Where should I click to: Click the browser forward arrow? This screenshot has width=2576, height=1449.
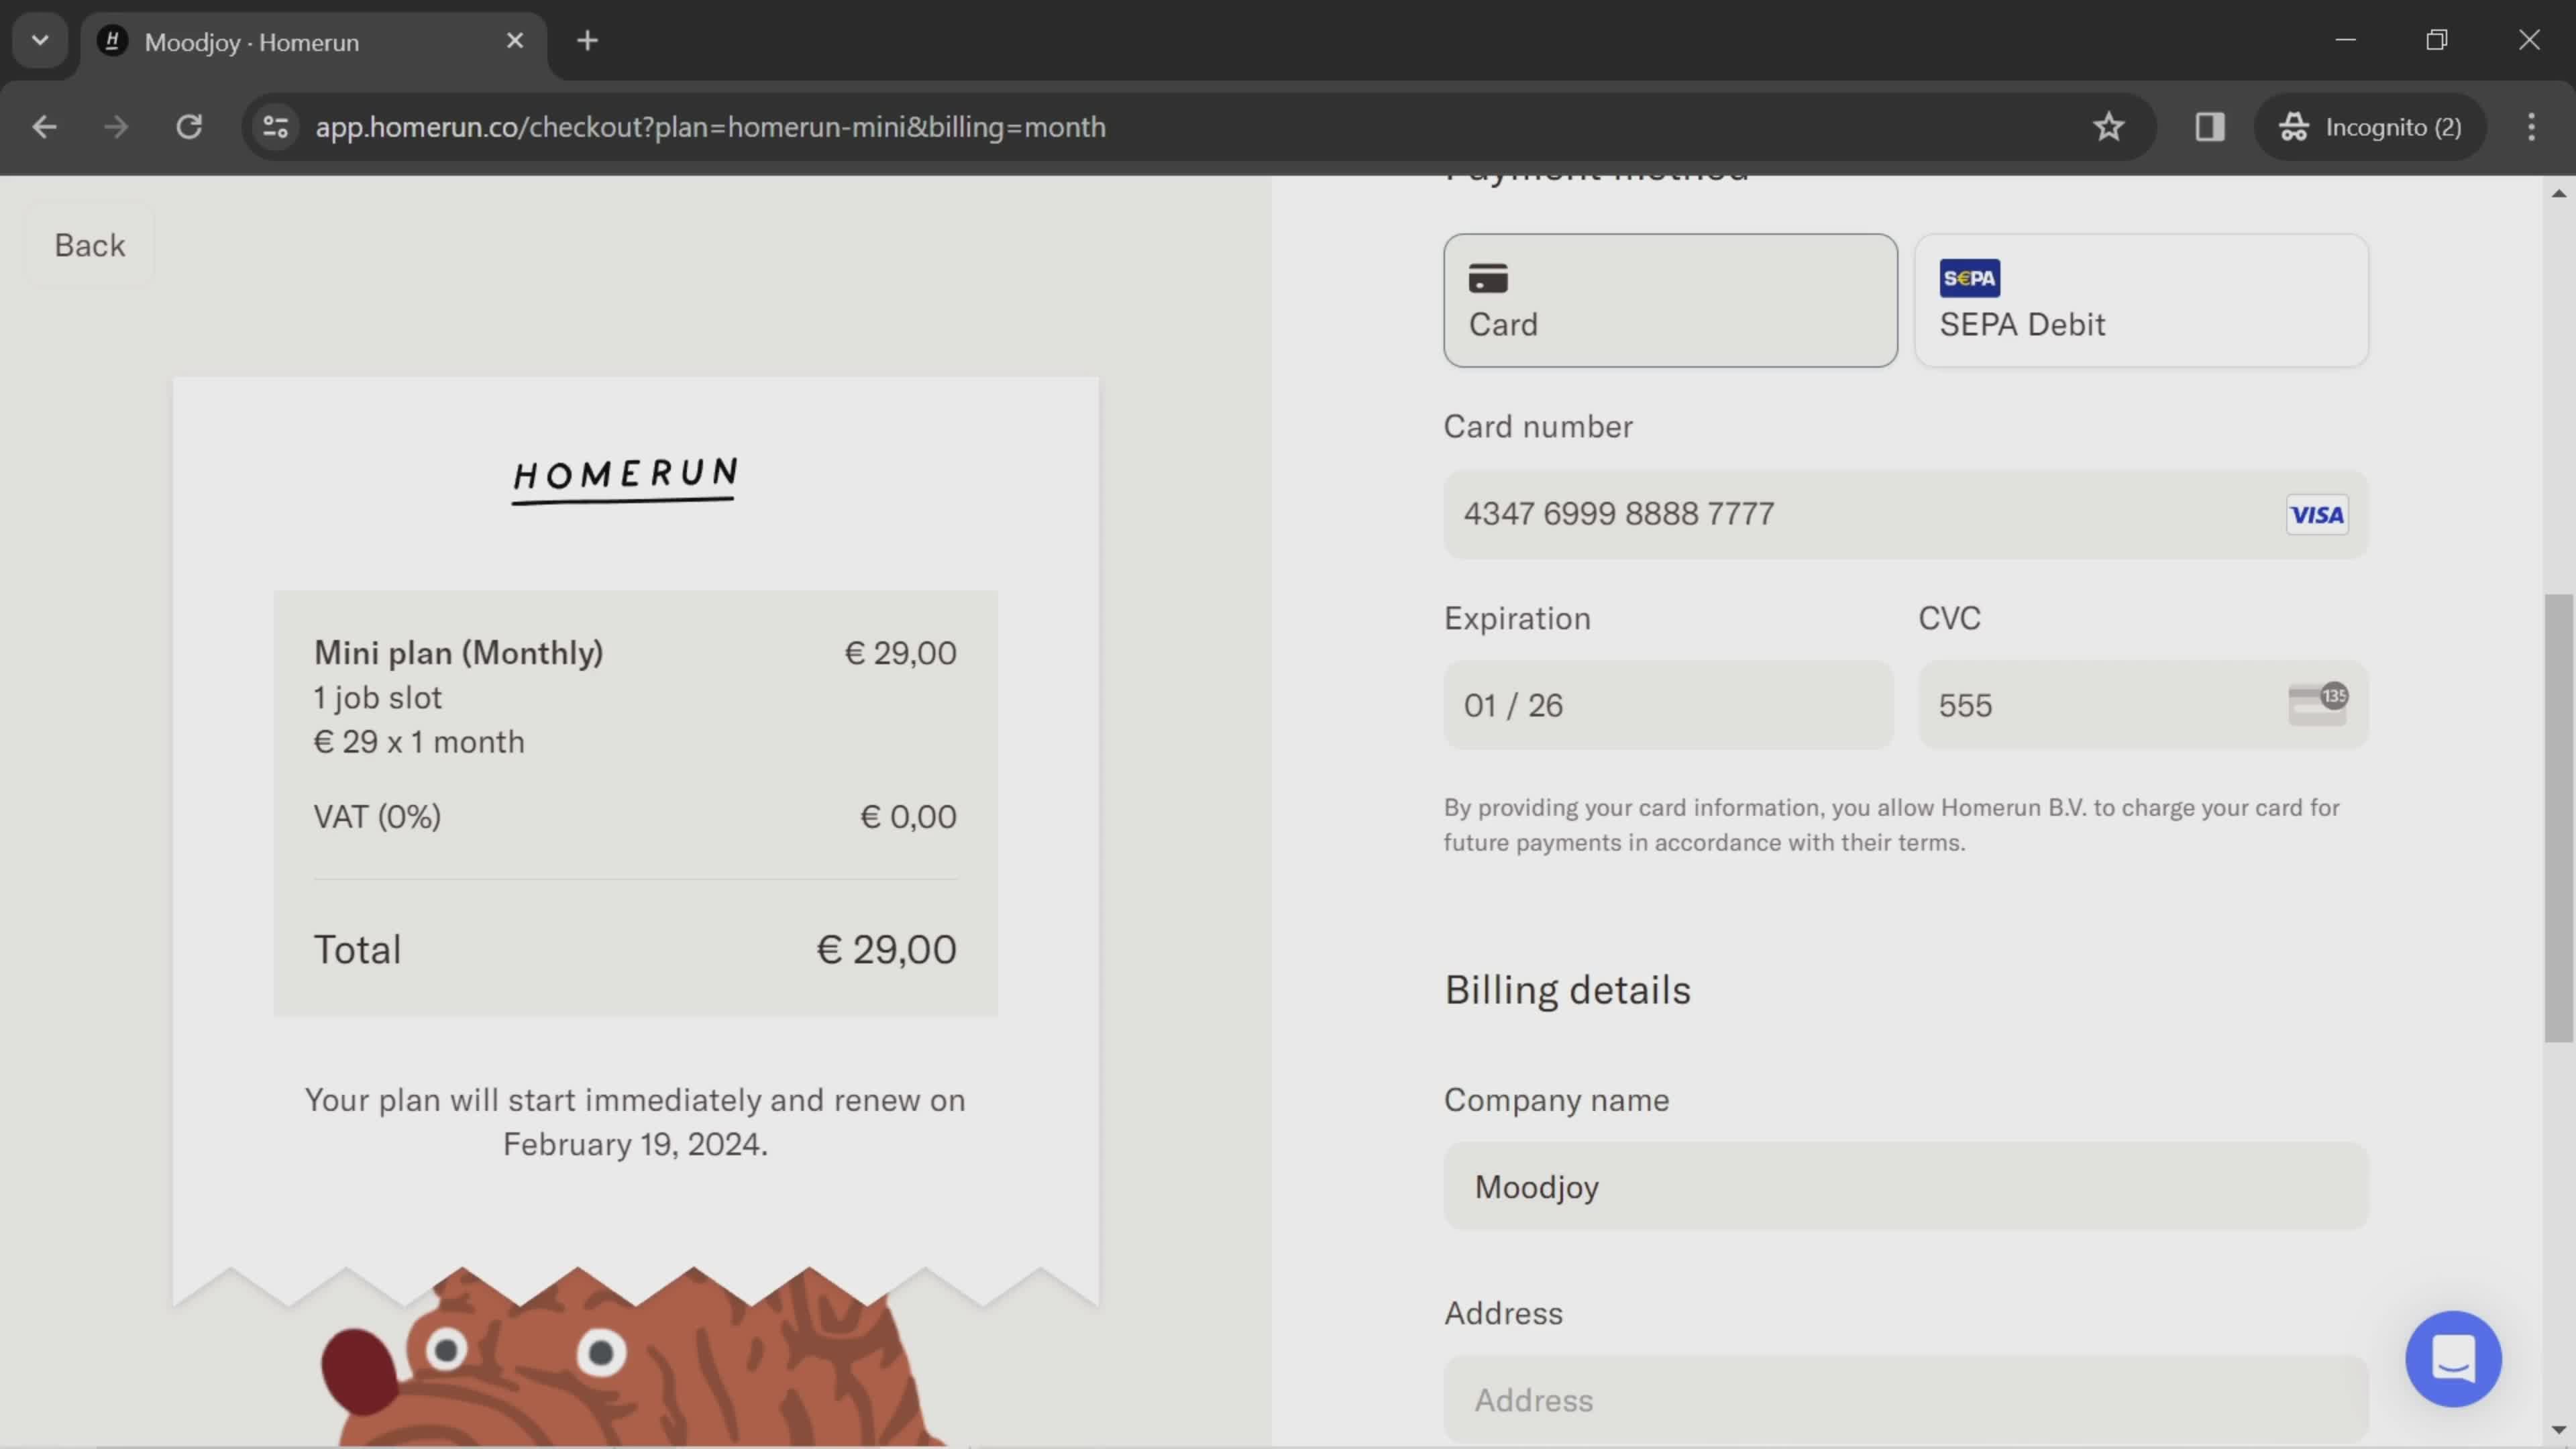click(116, 127)
